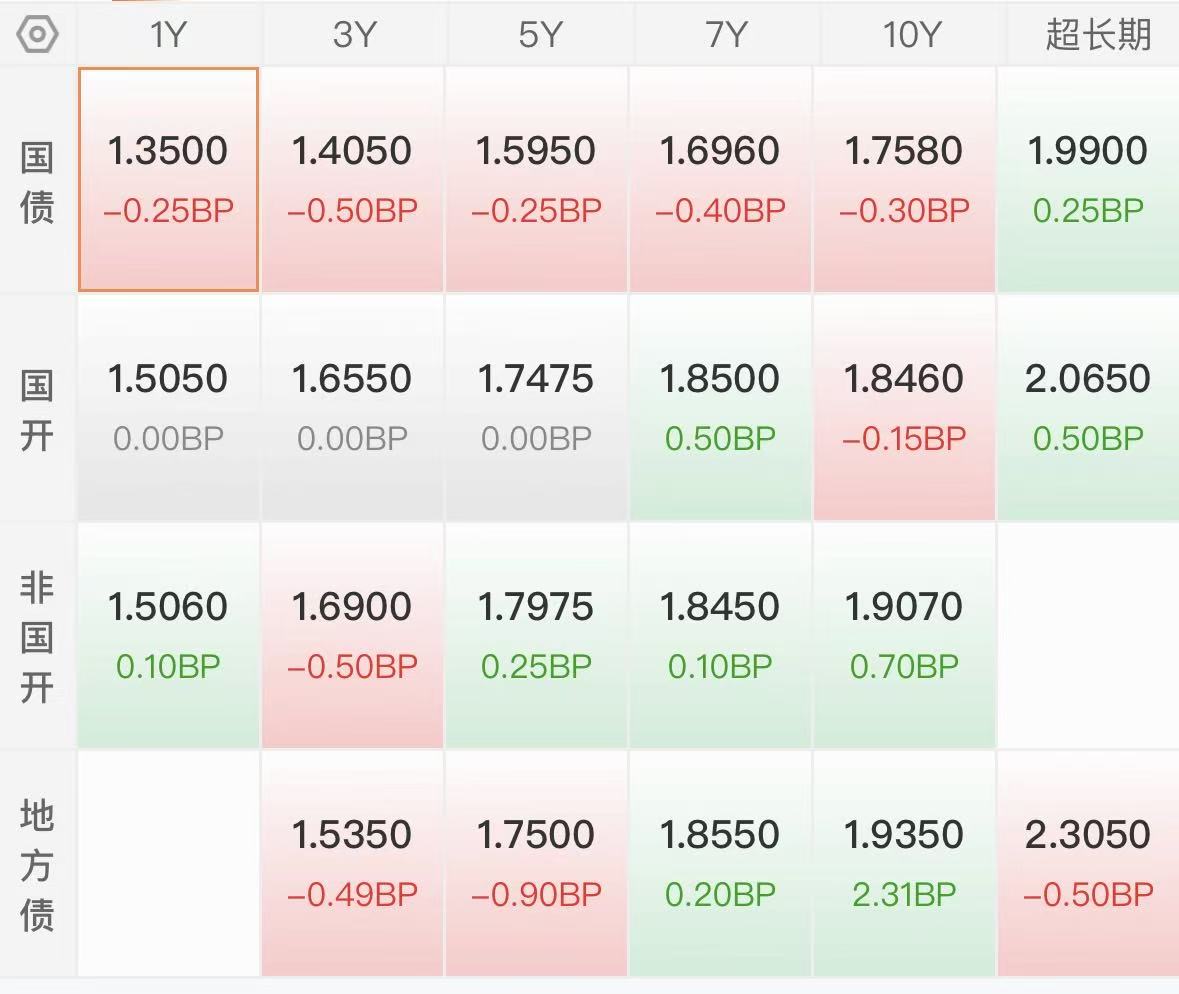Select the 7Y column header

726,35
